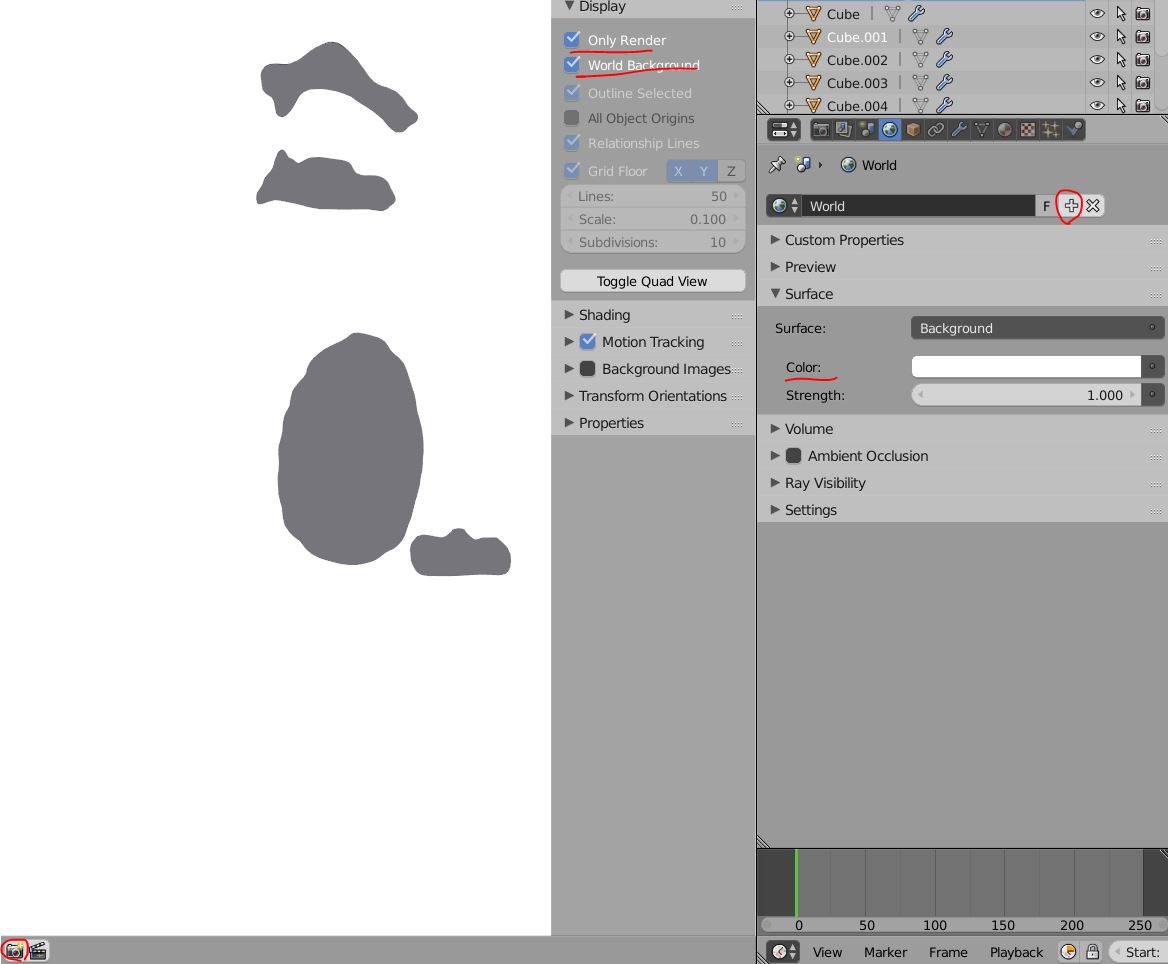Click the world background Color swatch
The width and height of the screenshot is (1168, 964).
coord(1025,366)
